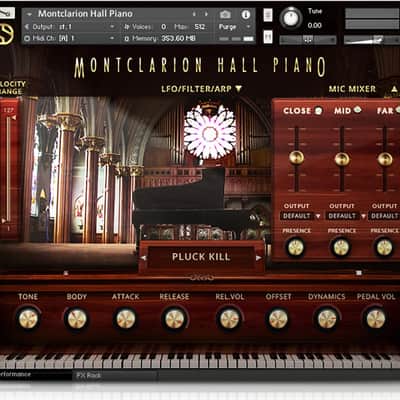Screen dimensions: 400x400
Task: Toggle the CLOSE mic on/off button
Action: coord(319,110)
